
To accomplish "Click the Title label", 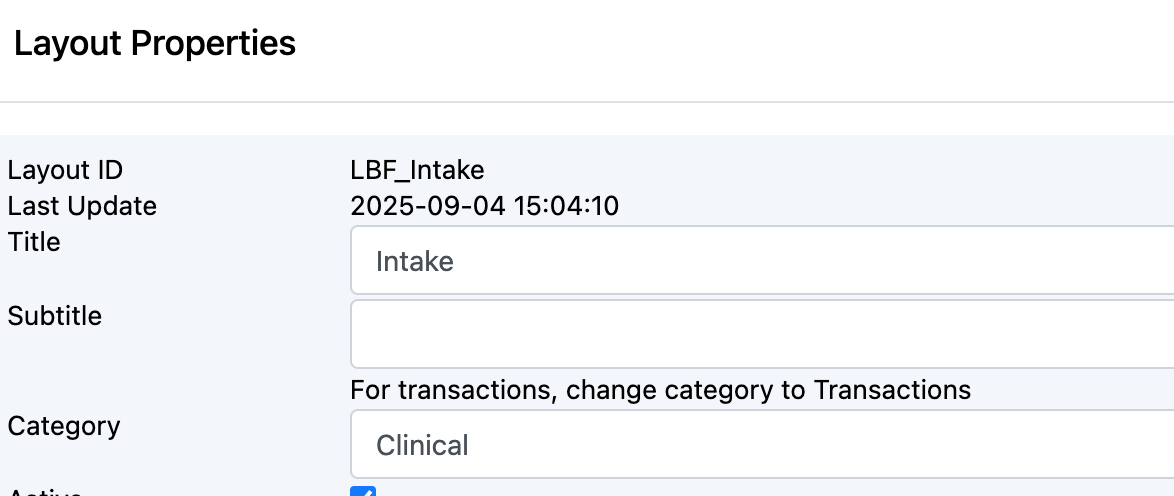I will click(34, 242).
